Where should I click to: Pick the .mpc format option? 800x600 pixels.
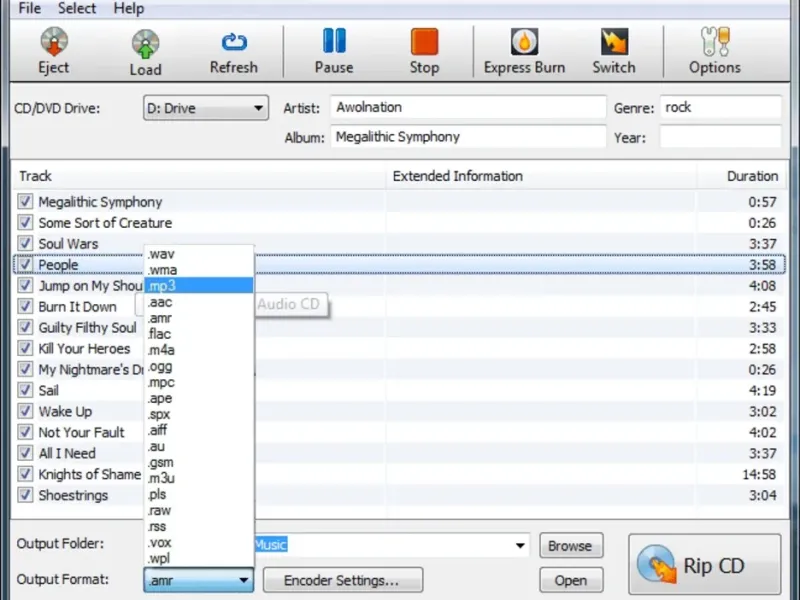point(199,382)
